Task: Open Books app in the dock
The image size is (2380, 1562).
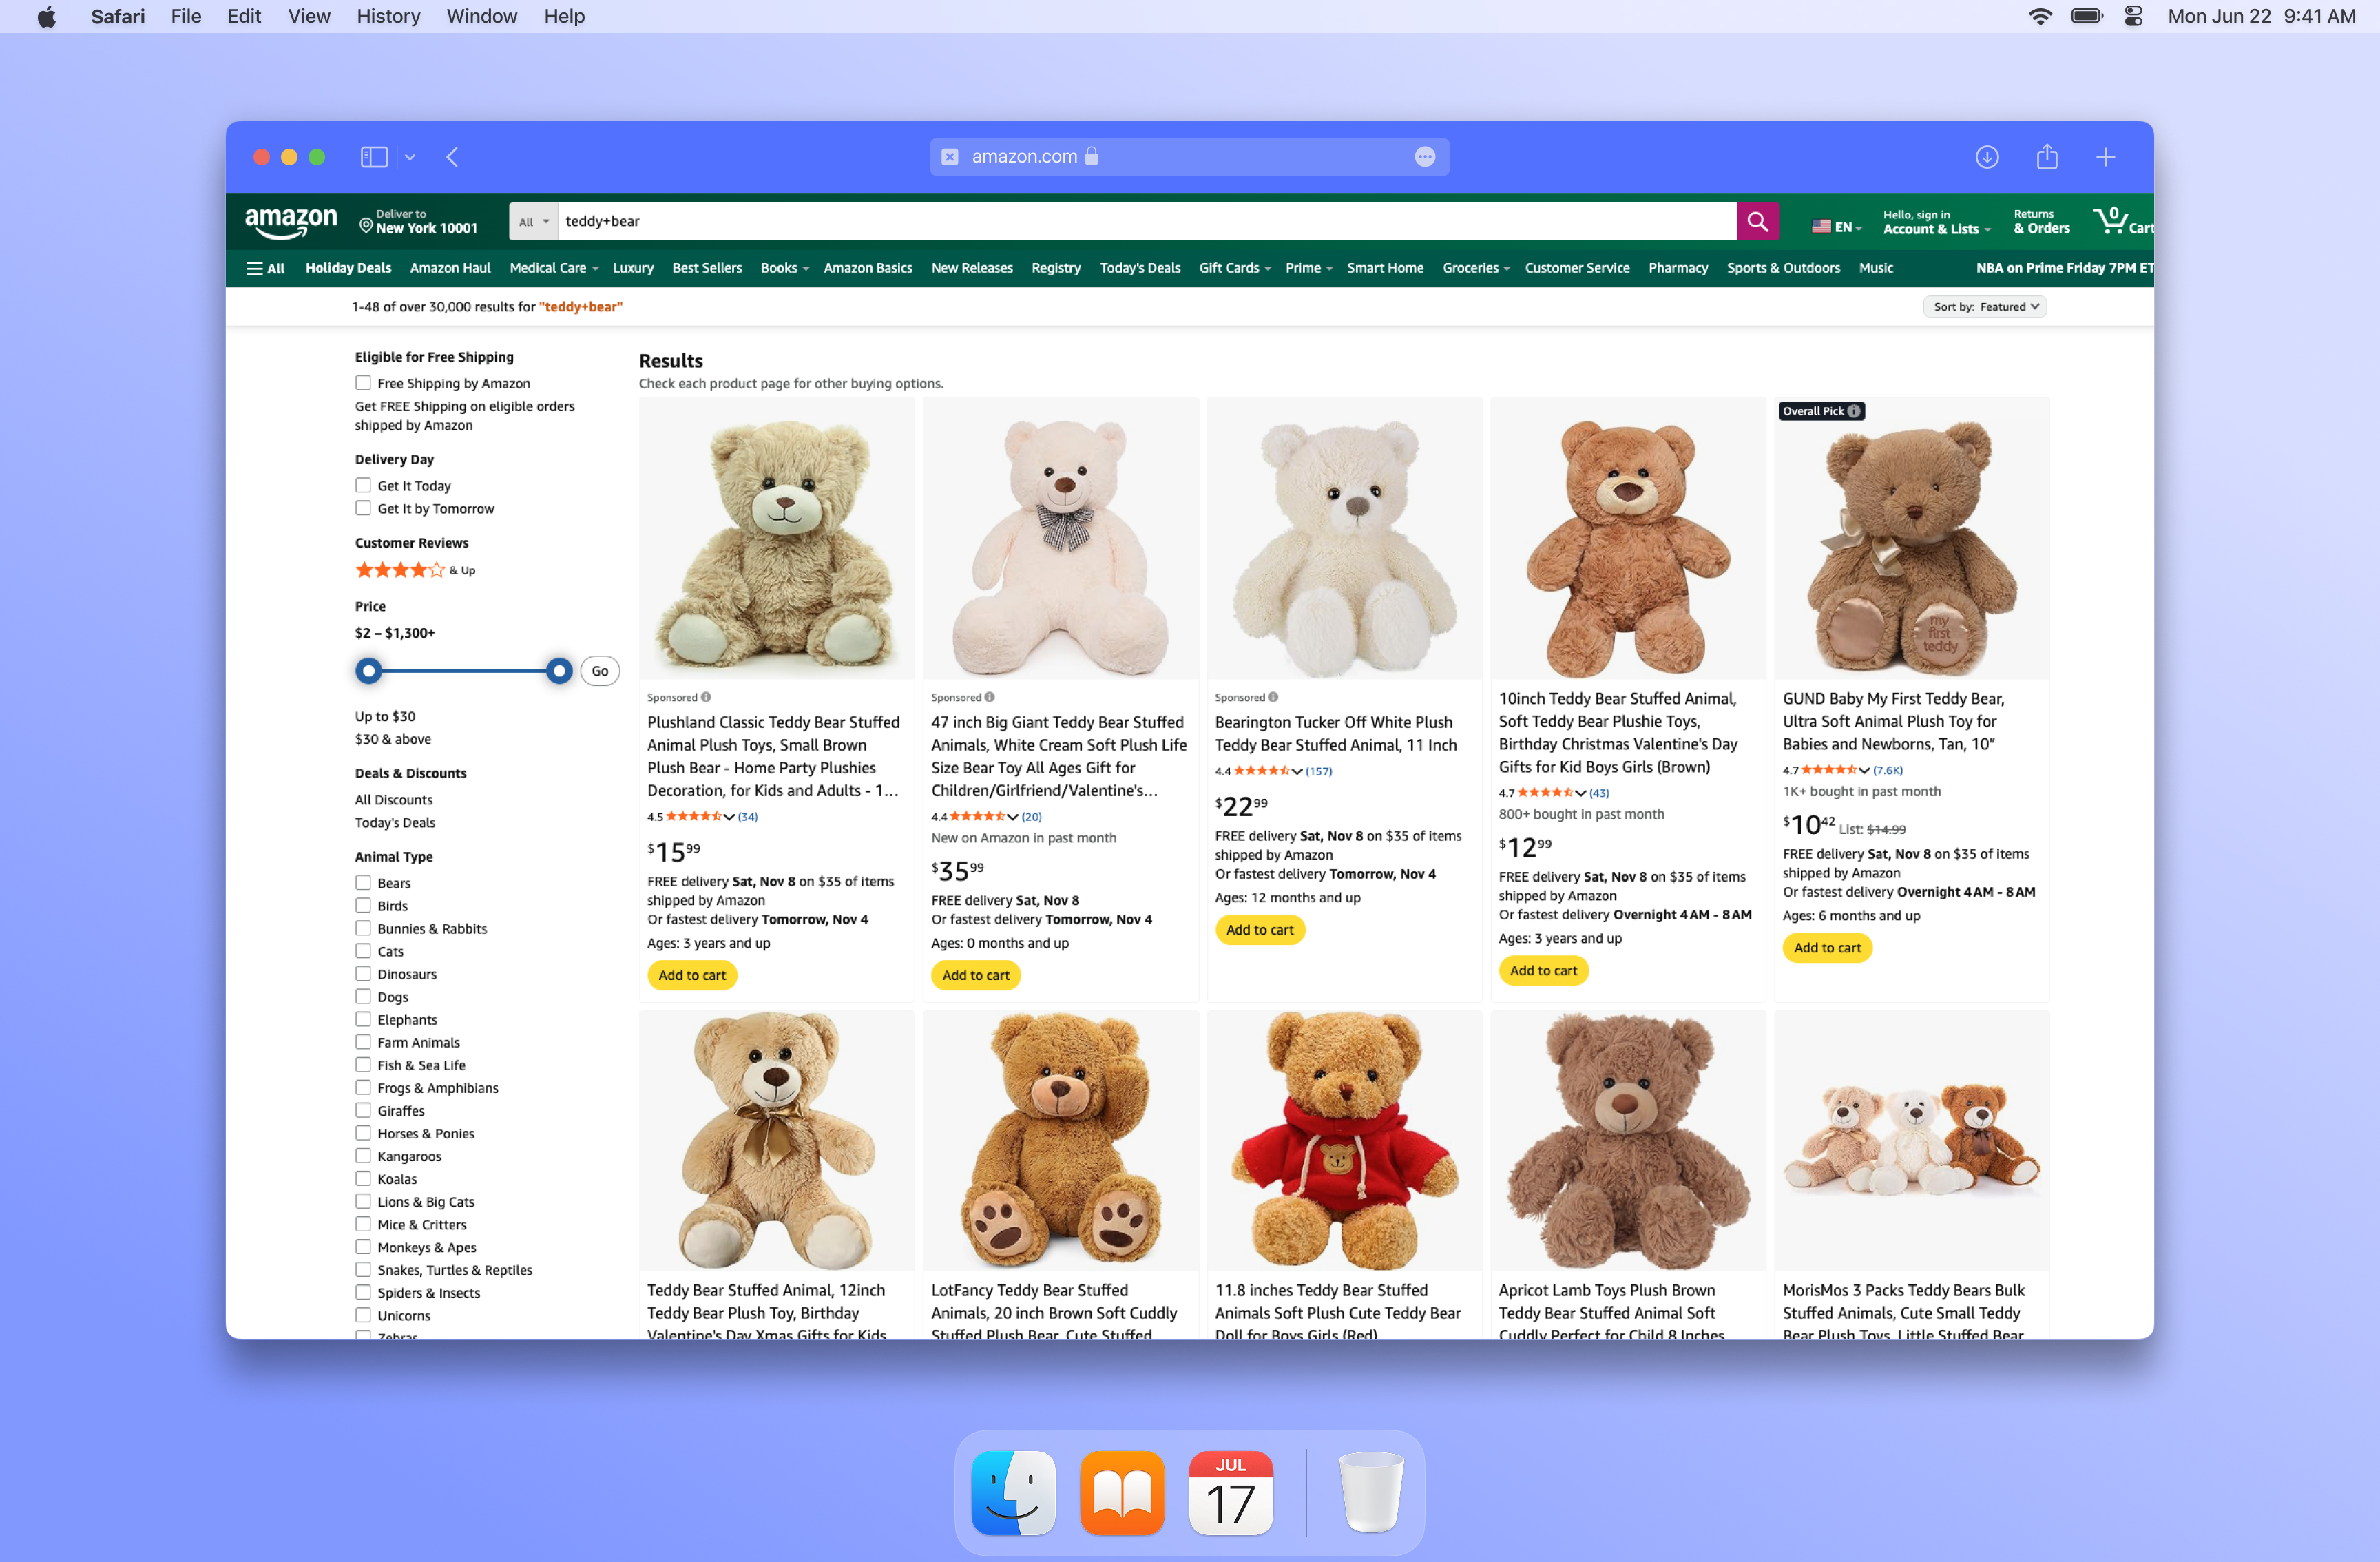Action: [x=1122, y=1492]
